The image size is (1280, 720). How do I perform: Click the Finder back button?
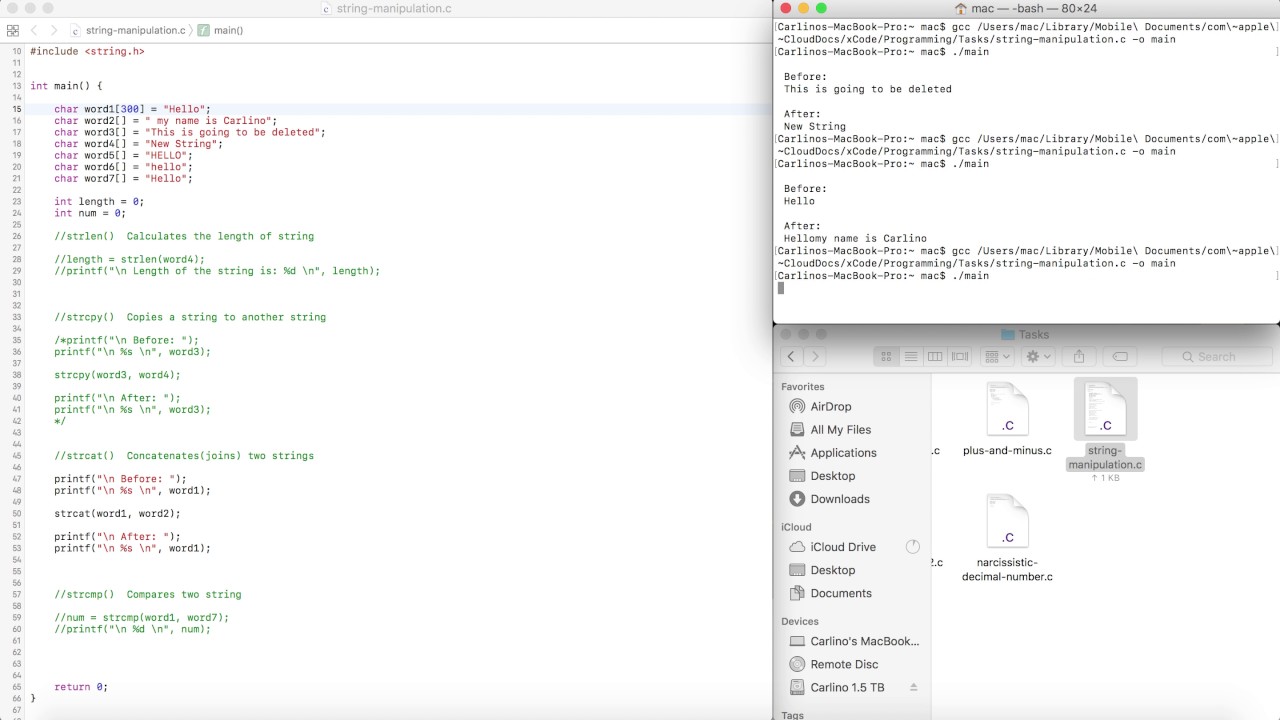(792, 356)
